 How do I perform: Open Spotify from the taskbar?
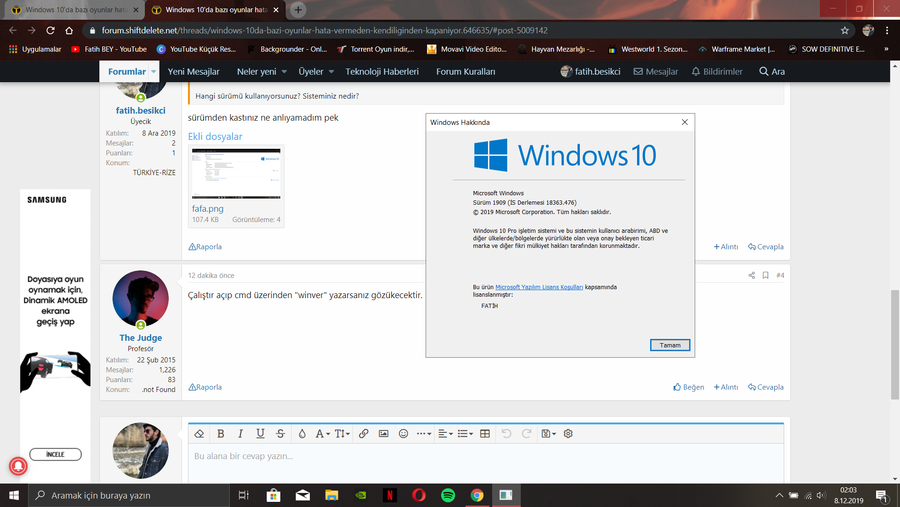pos(448,495)
